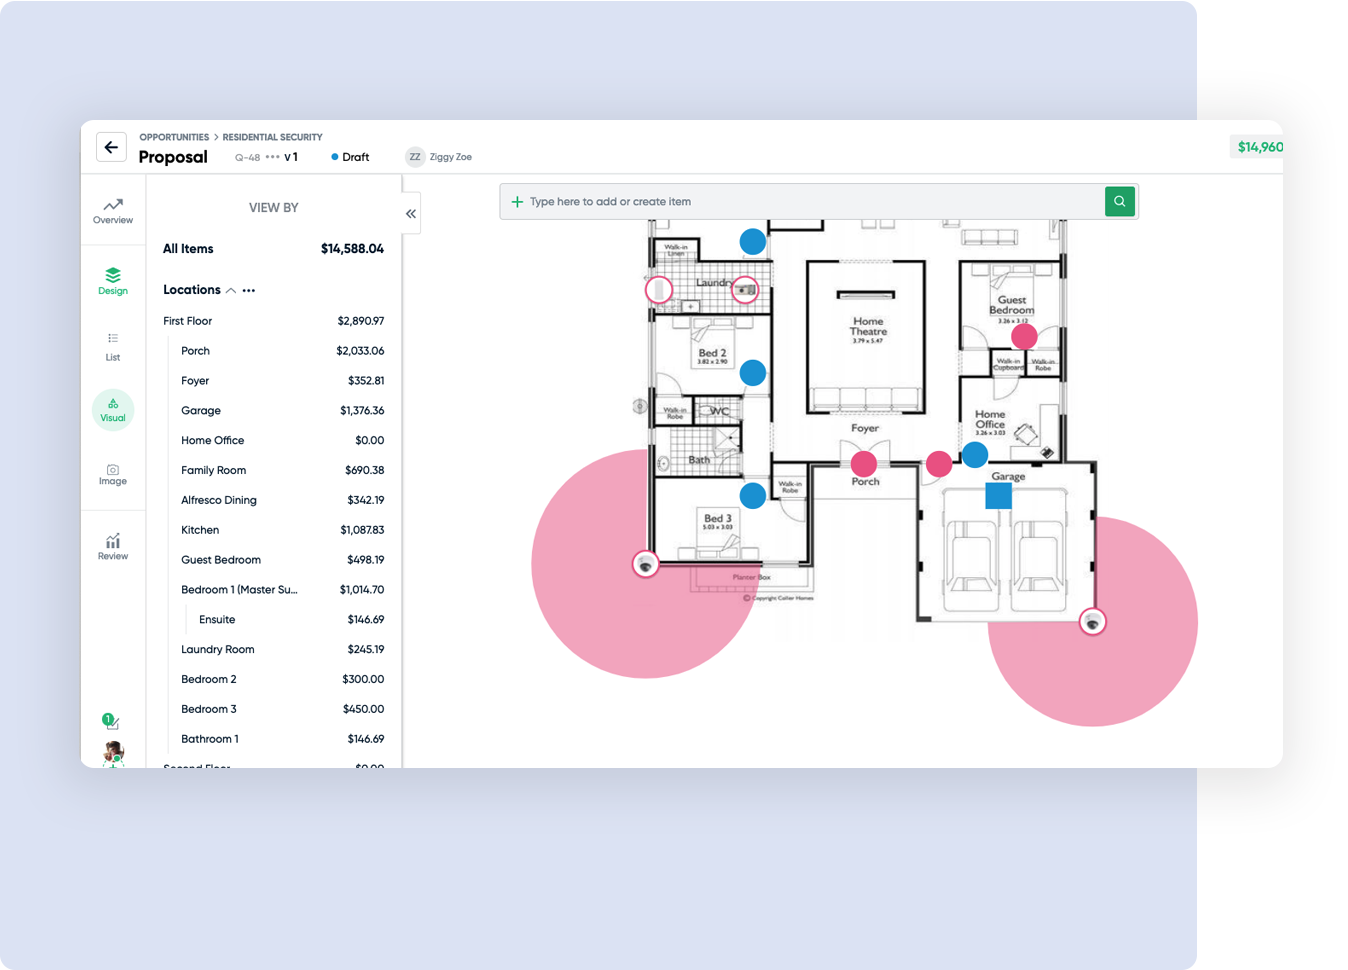Open the Overview sidebar section

point(113,211)
